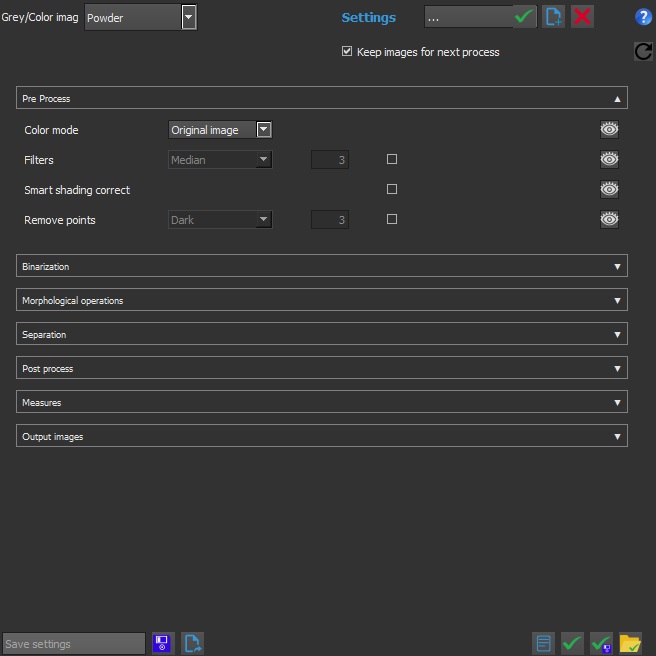Viewport: 656px width, 656px height.
Task: Click the blue floppy disk save icon
Action: click(161, 643)
